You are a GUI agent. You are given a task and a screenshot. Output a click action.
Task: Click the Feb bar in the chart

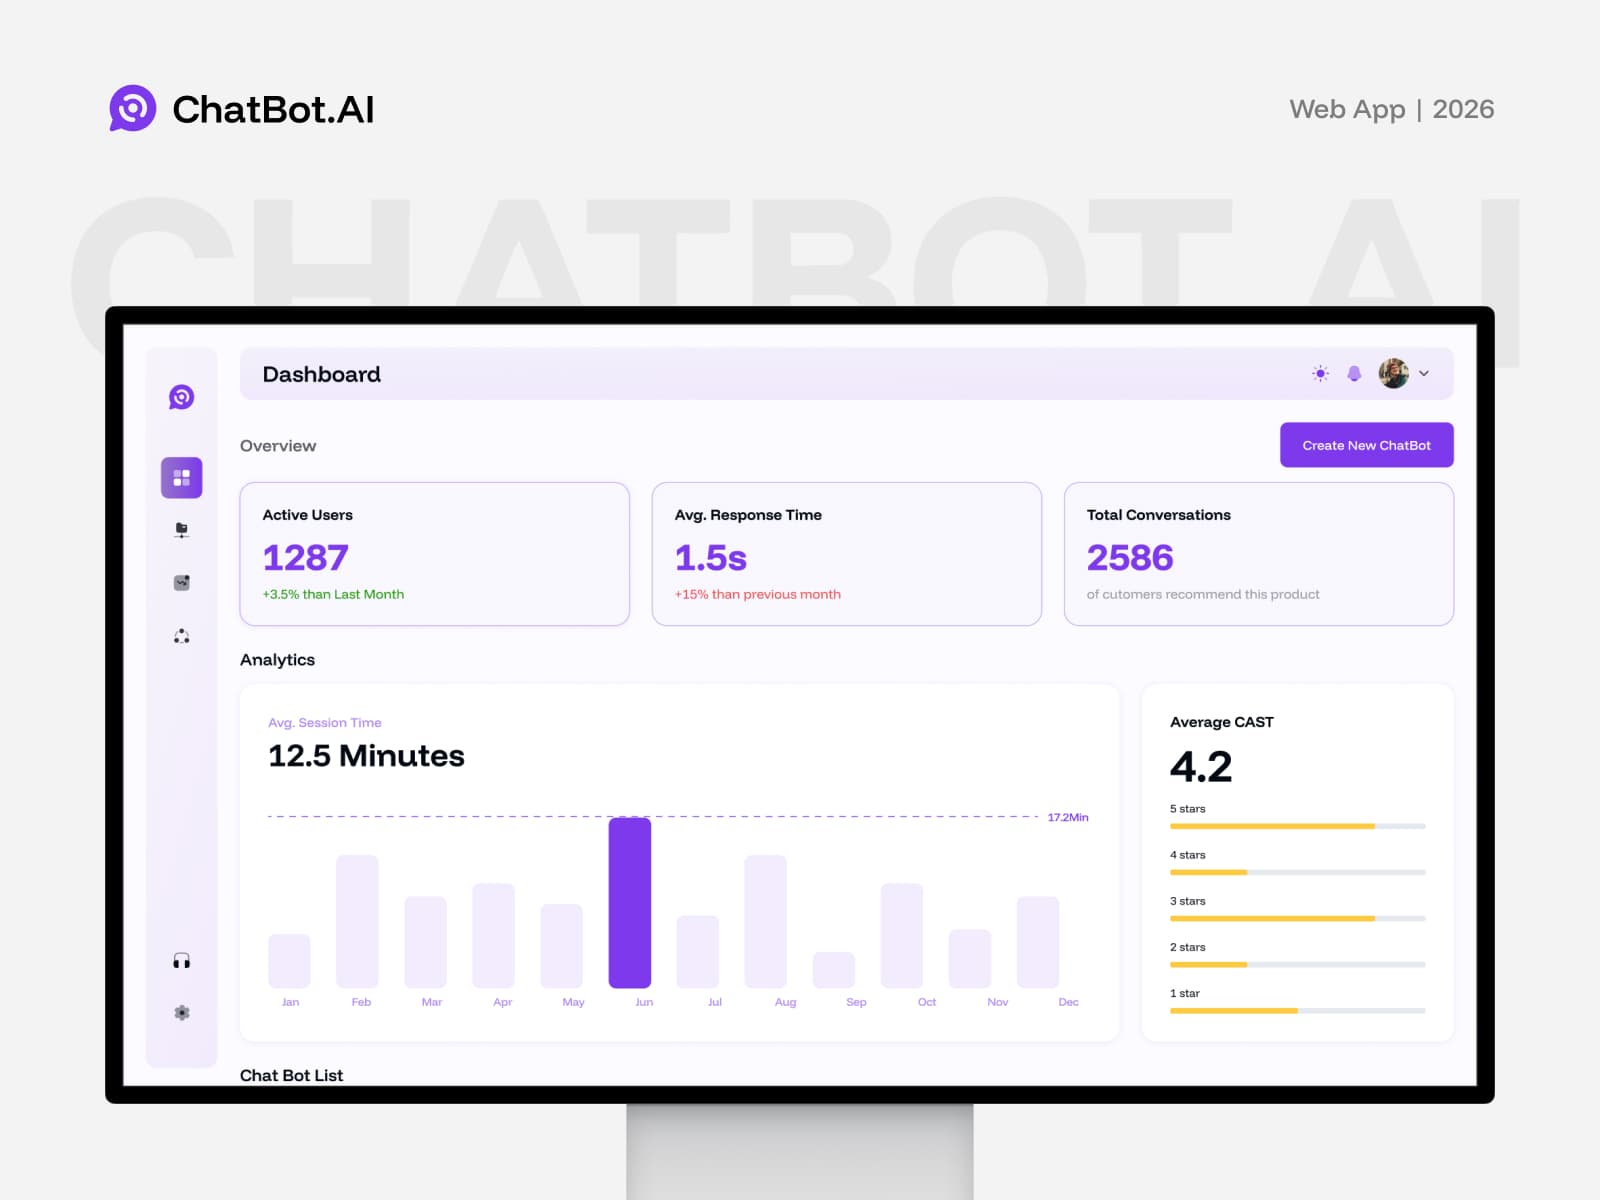357,921
